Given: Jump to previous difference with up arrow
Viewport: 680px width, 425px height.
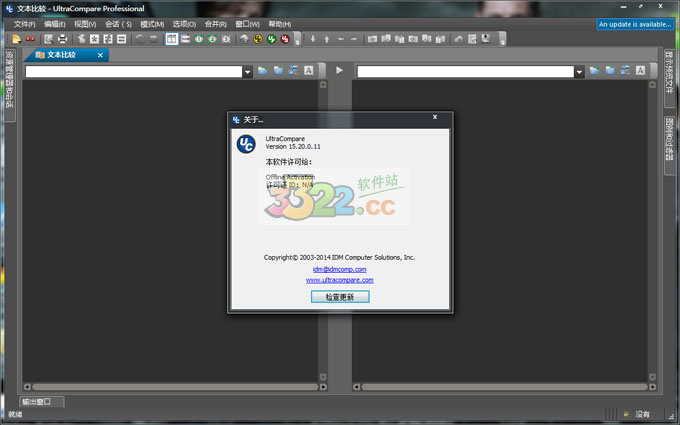Looking at the screenshot, I should [x=327, y=39].
